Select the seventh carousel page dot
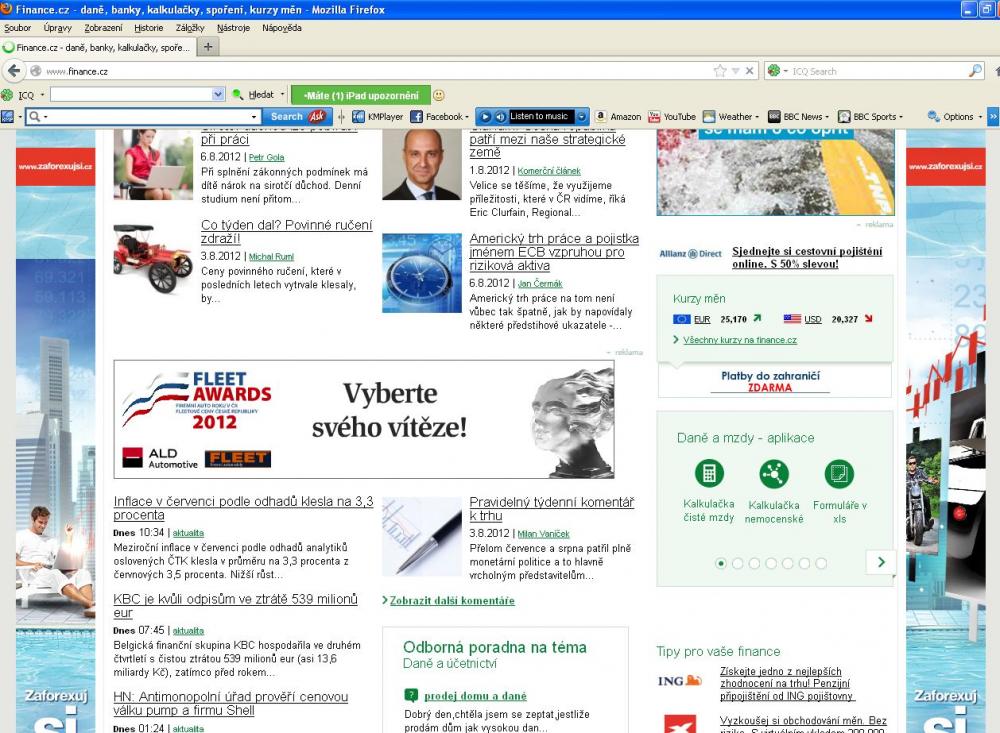The width and height of the screenshot is (1000, 733). (821, 563)
